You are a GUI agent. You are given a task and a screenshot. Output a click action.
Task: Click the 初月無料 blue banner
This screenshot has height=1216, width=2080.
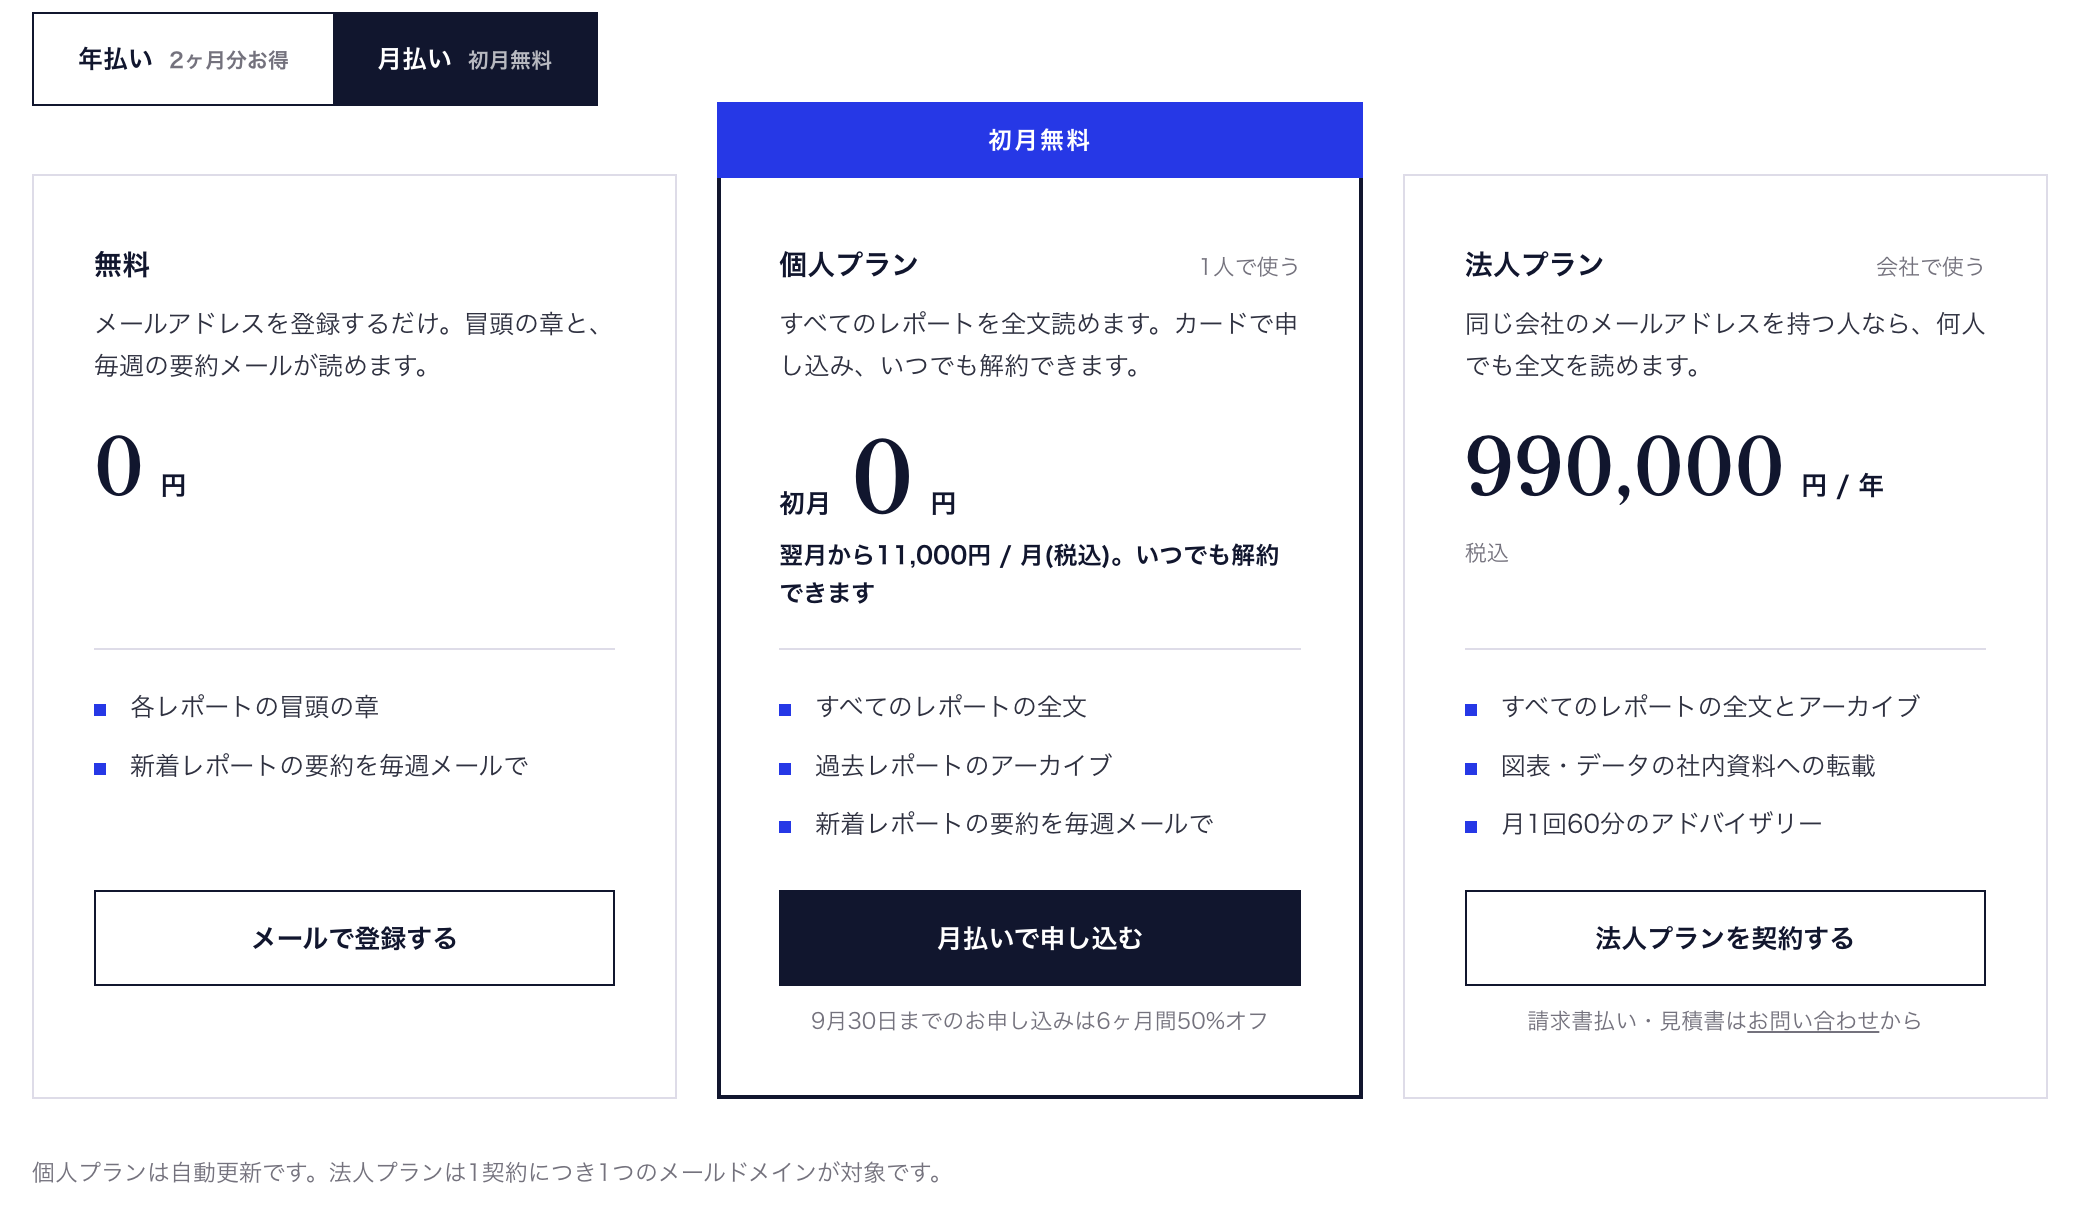(1040, 140)
